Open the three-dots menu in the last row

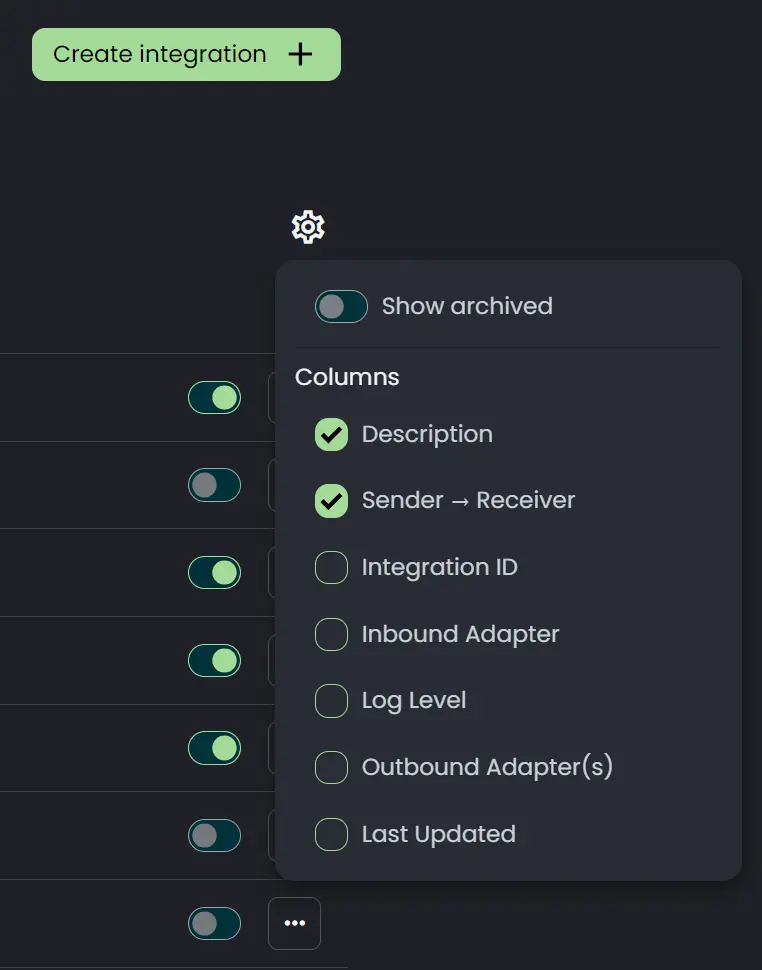click(x=294, y=923)
